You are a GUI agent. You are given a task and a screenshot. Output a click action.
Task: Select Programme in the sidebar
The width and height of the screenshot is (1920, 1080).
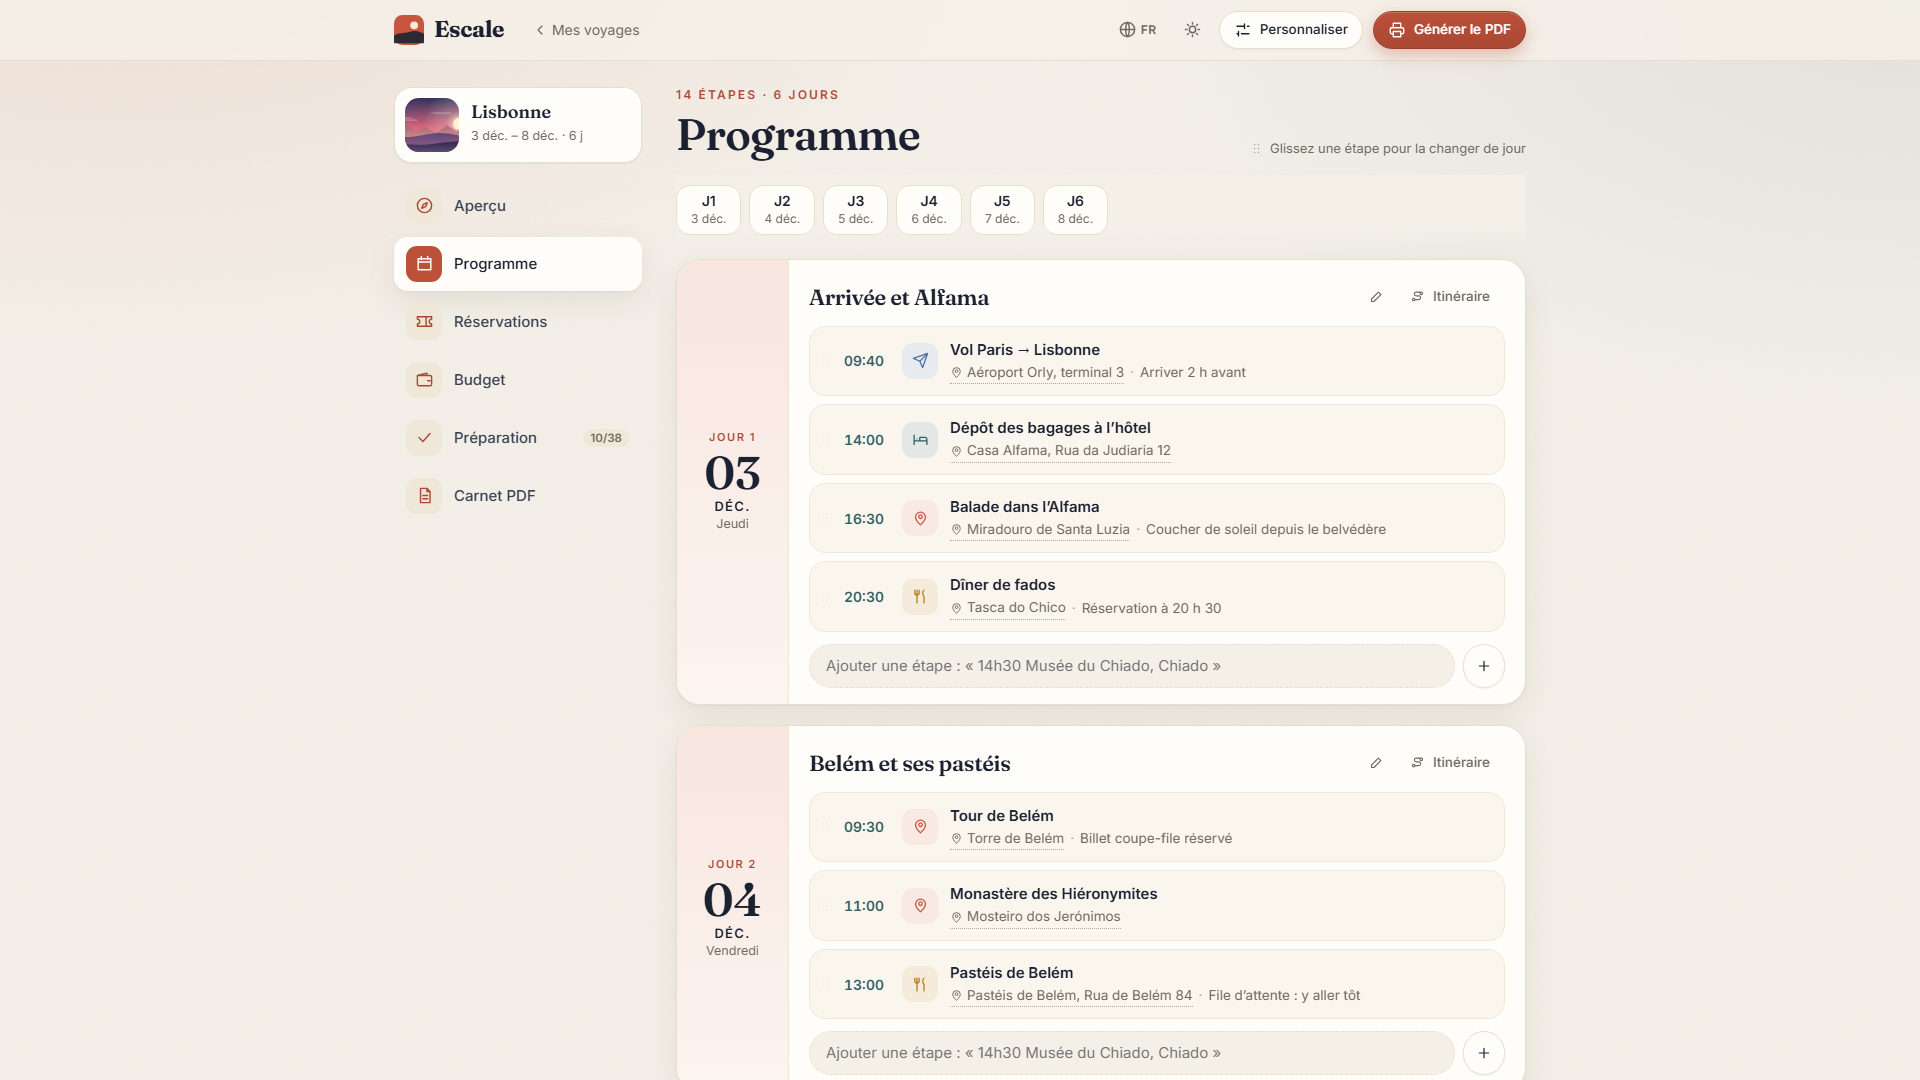[518, 264]
